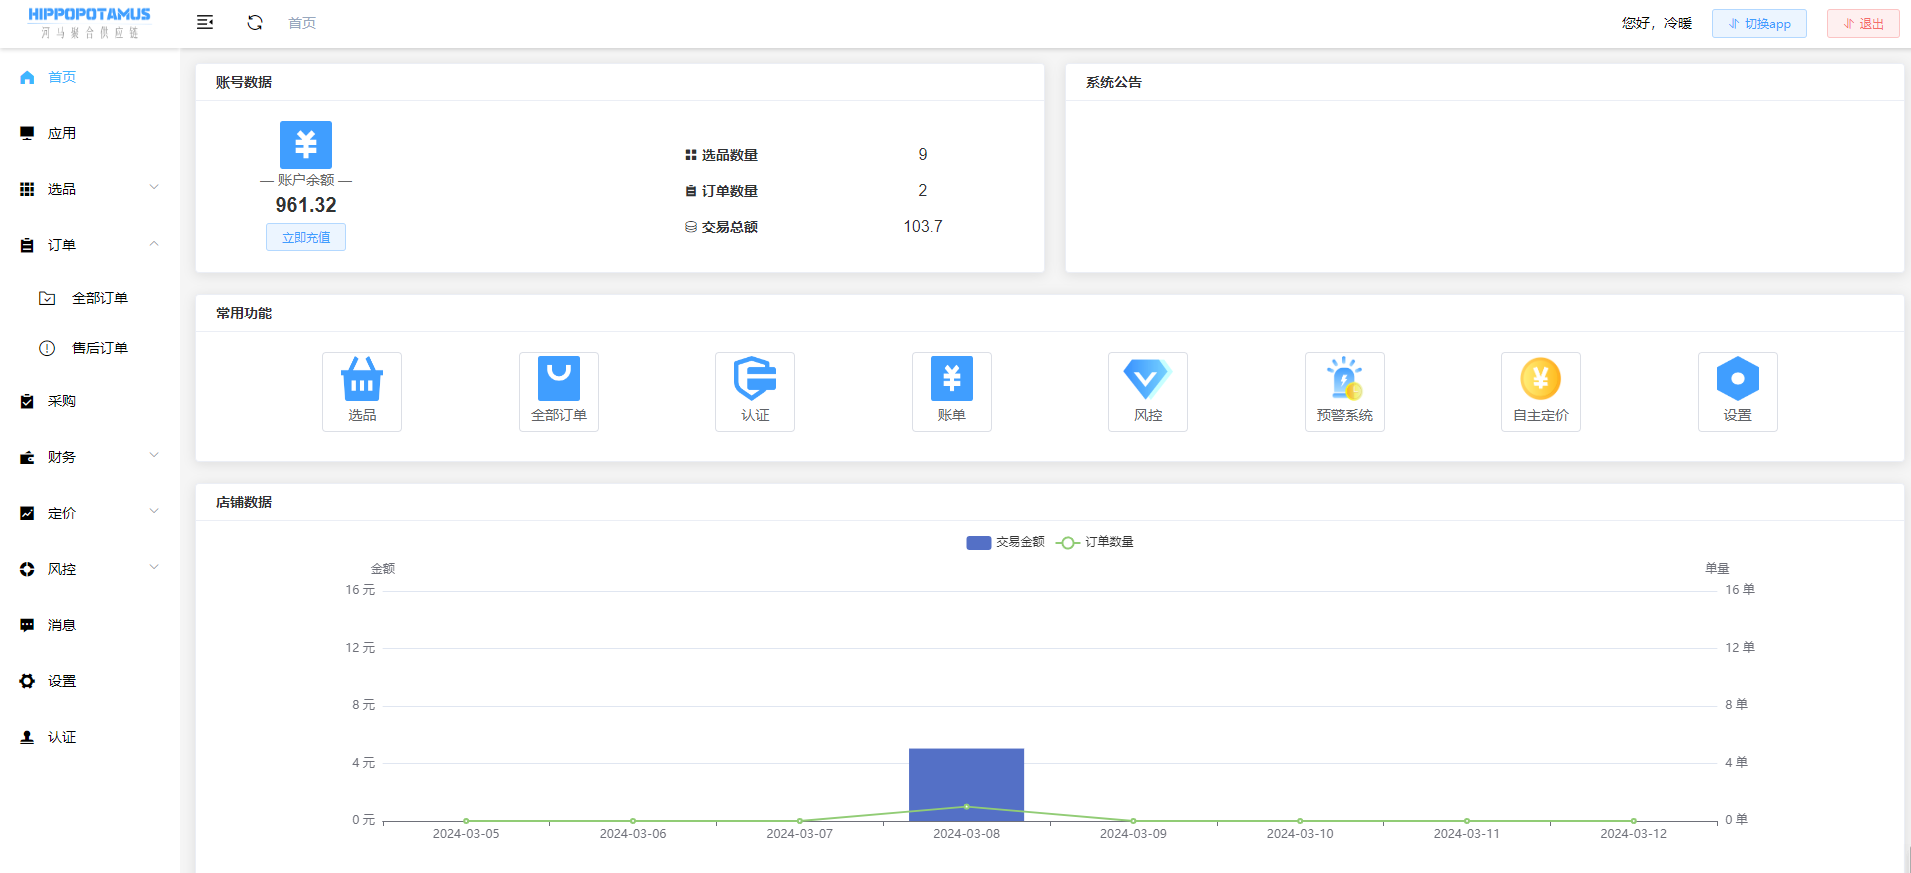Click the 立即充值 recharge button
Screen dimensions: 1911x873
306,237
